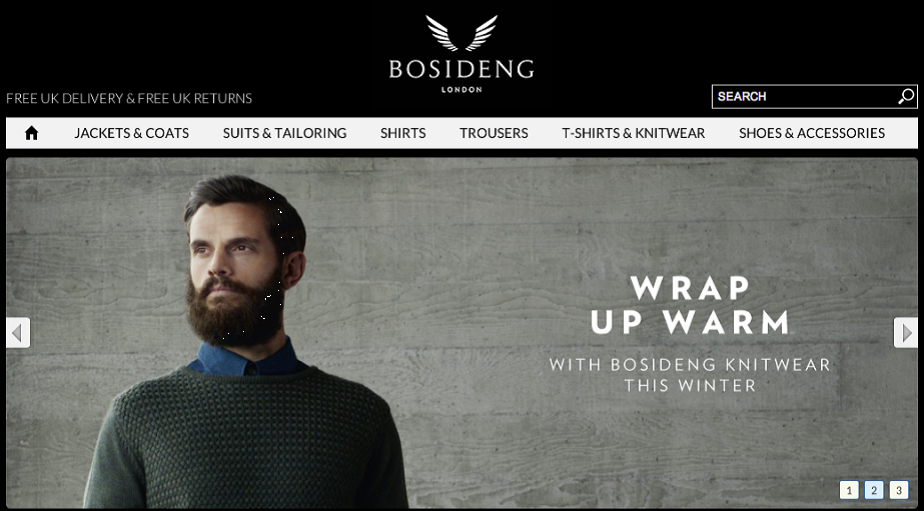924x511 pixels.
Task: Browse Shoes & Accessories category
Action: pos(812,133)
